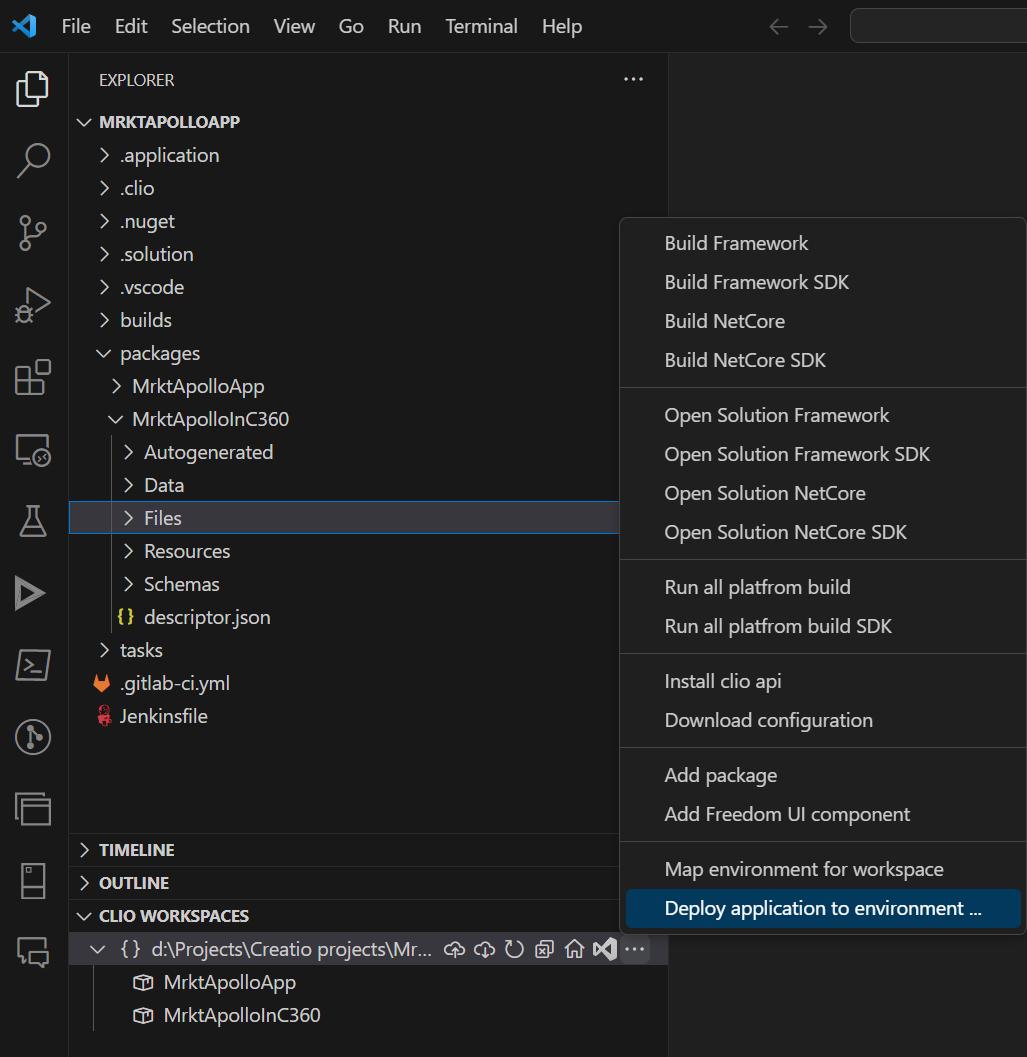Viewport: 1027px width, 1057px height.
Task: Open the Run and Debug view
Action: [x=32, y=305]
